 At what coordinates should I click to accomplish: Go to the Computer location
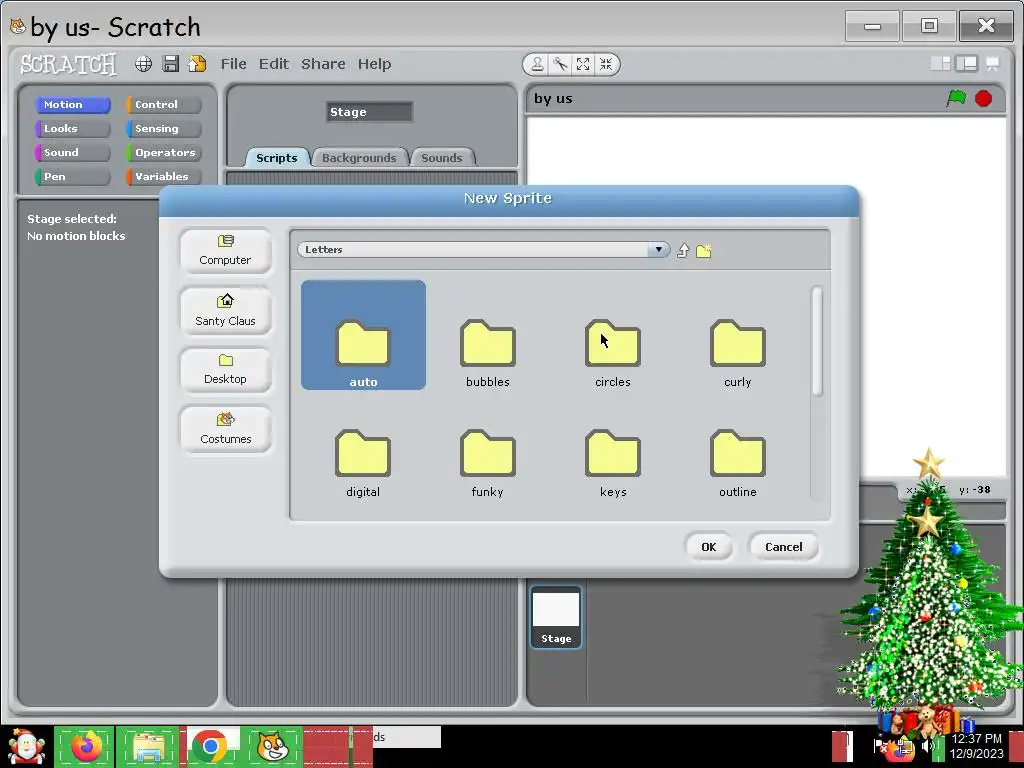tap(225, 251)
